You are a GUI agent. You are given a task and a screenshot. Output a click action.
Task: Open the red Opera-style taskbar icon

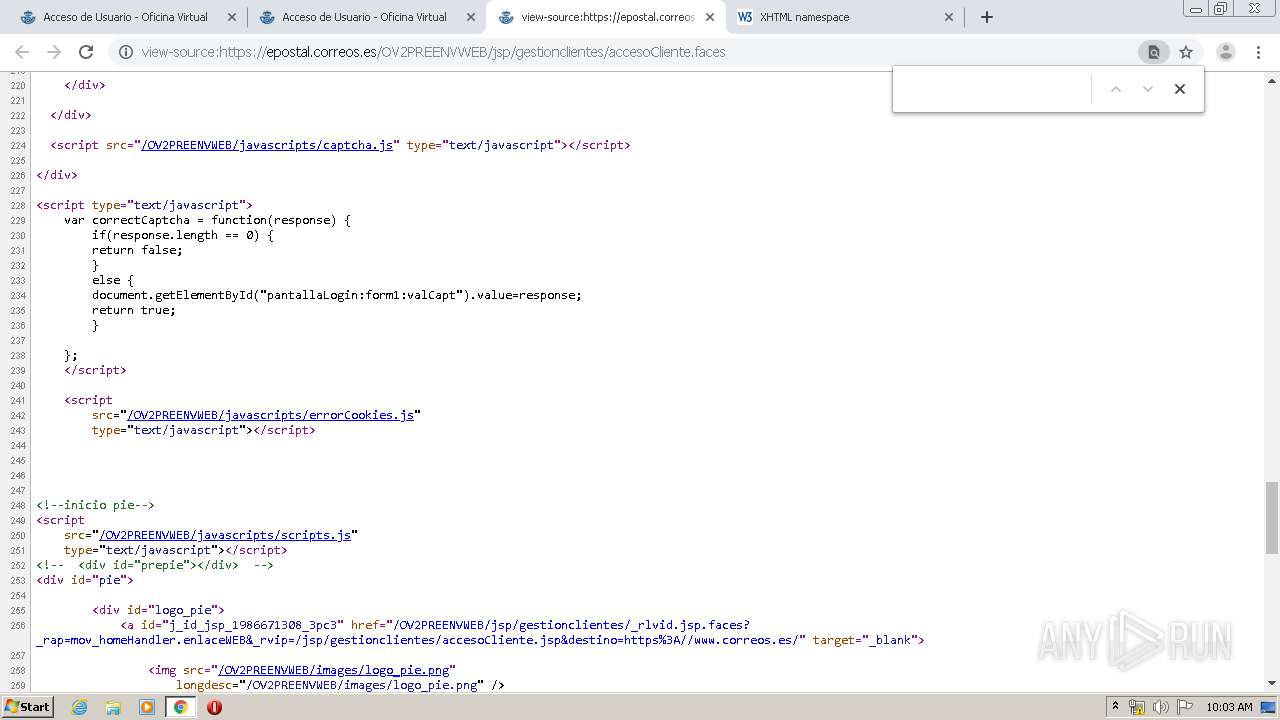(x=214, y=707)
